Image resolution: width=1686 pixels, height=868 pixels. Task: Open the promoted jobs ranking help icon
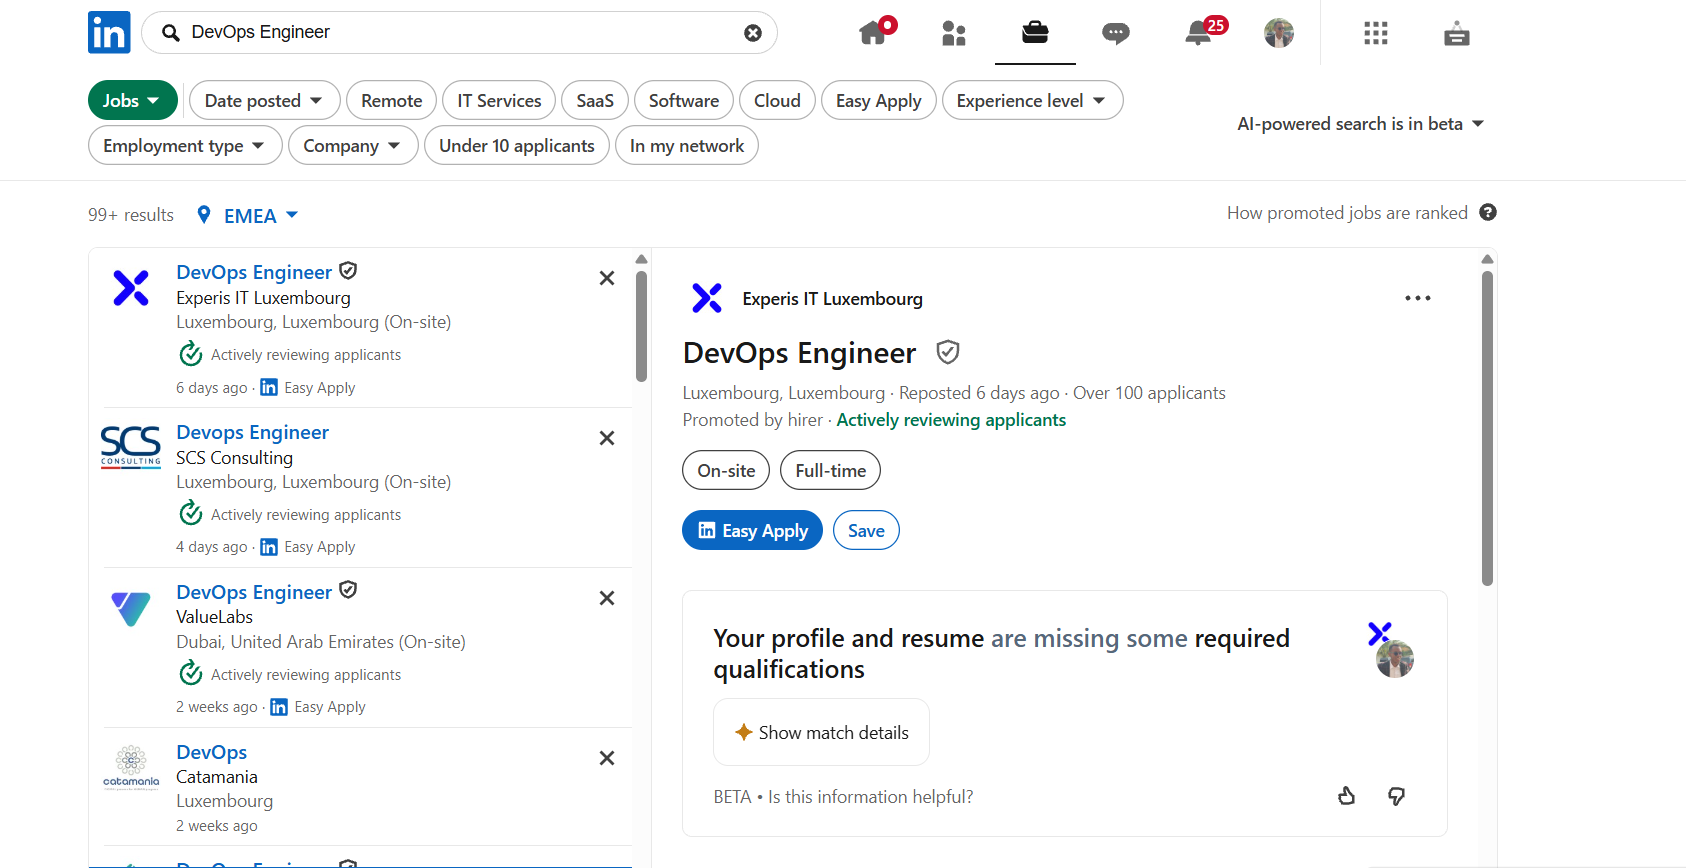pos(1488,212)
